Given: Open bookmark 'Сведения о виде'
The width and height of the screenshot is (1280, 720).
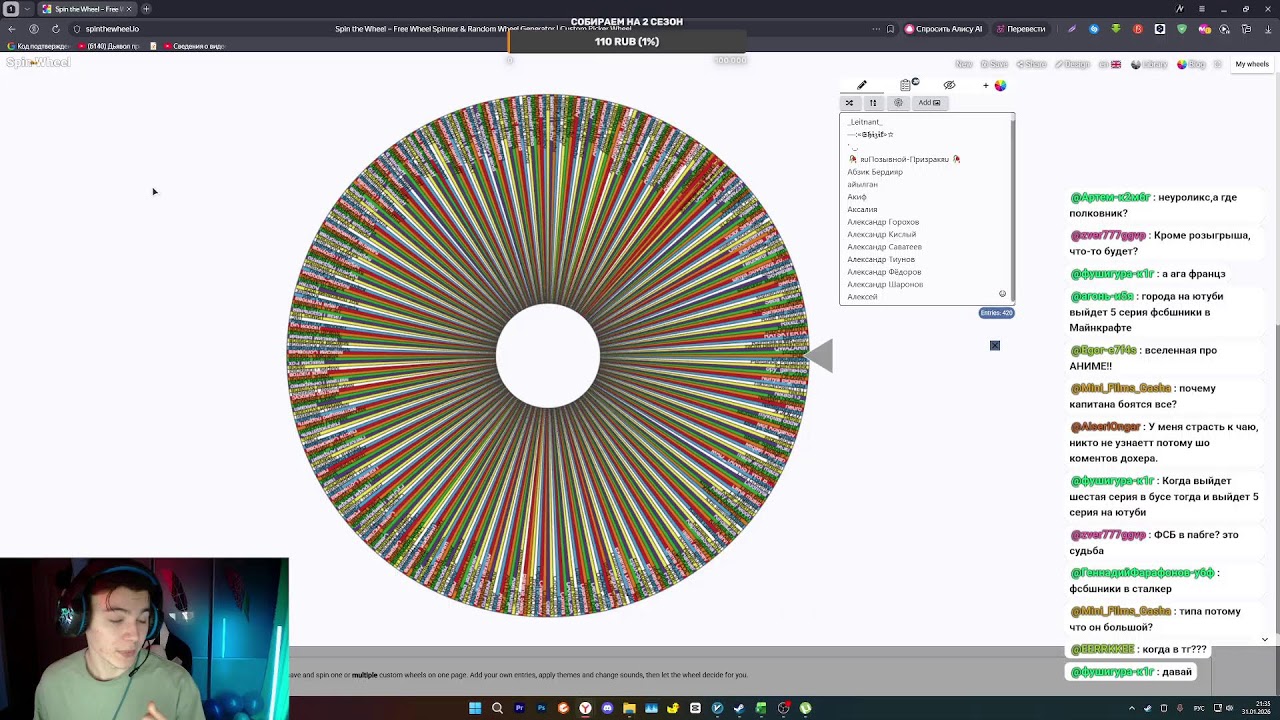Looking at the screenshot, I should point(194,46).
